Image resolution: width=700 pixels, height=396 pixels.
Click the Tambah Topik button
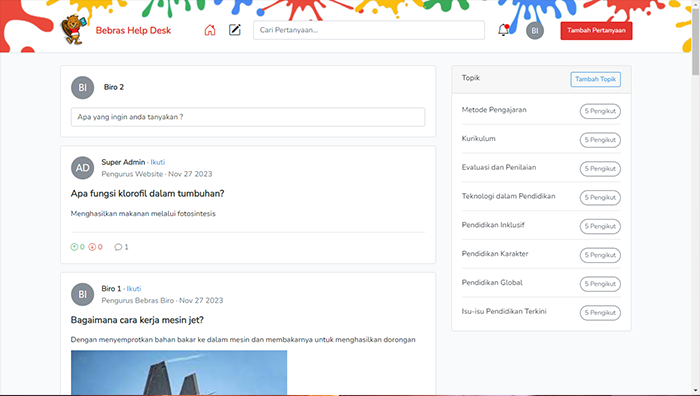596,79
